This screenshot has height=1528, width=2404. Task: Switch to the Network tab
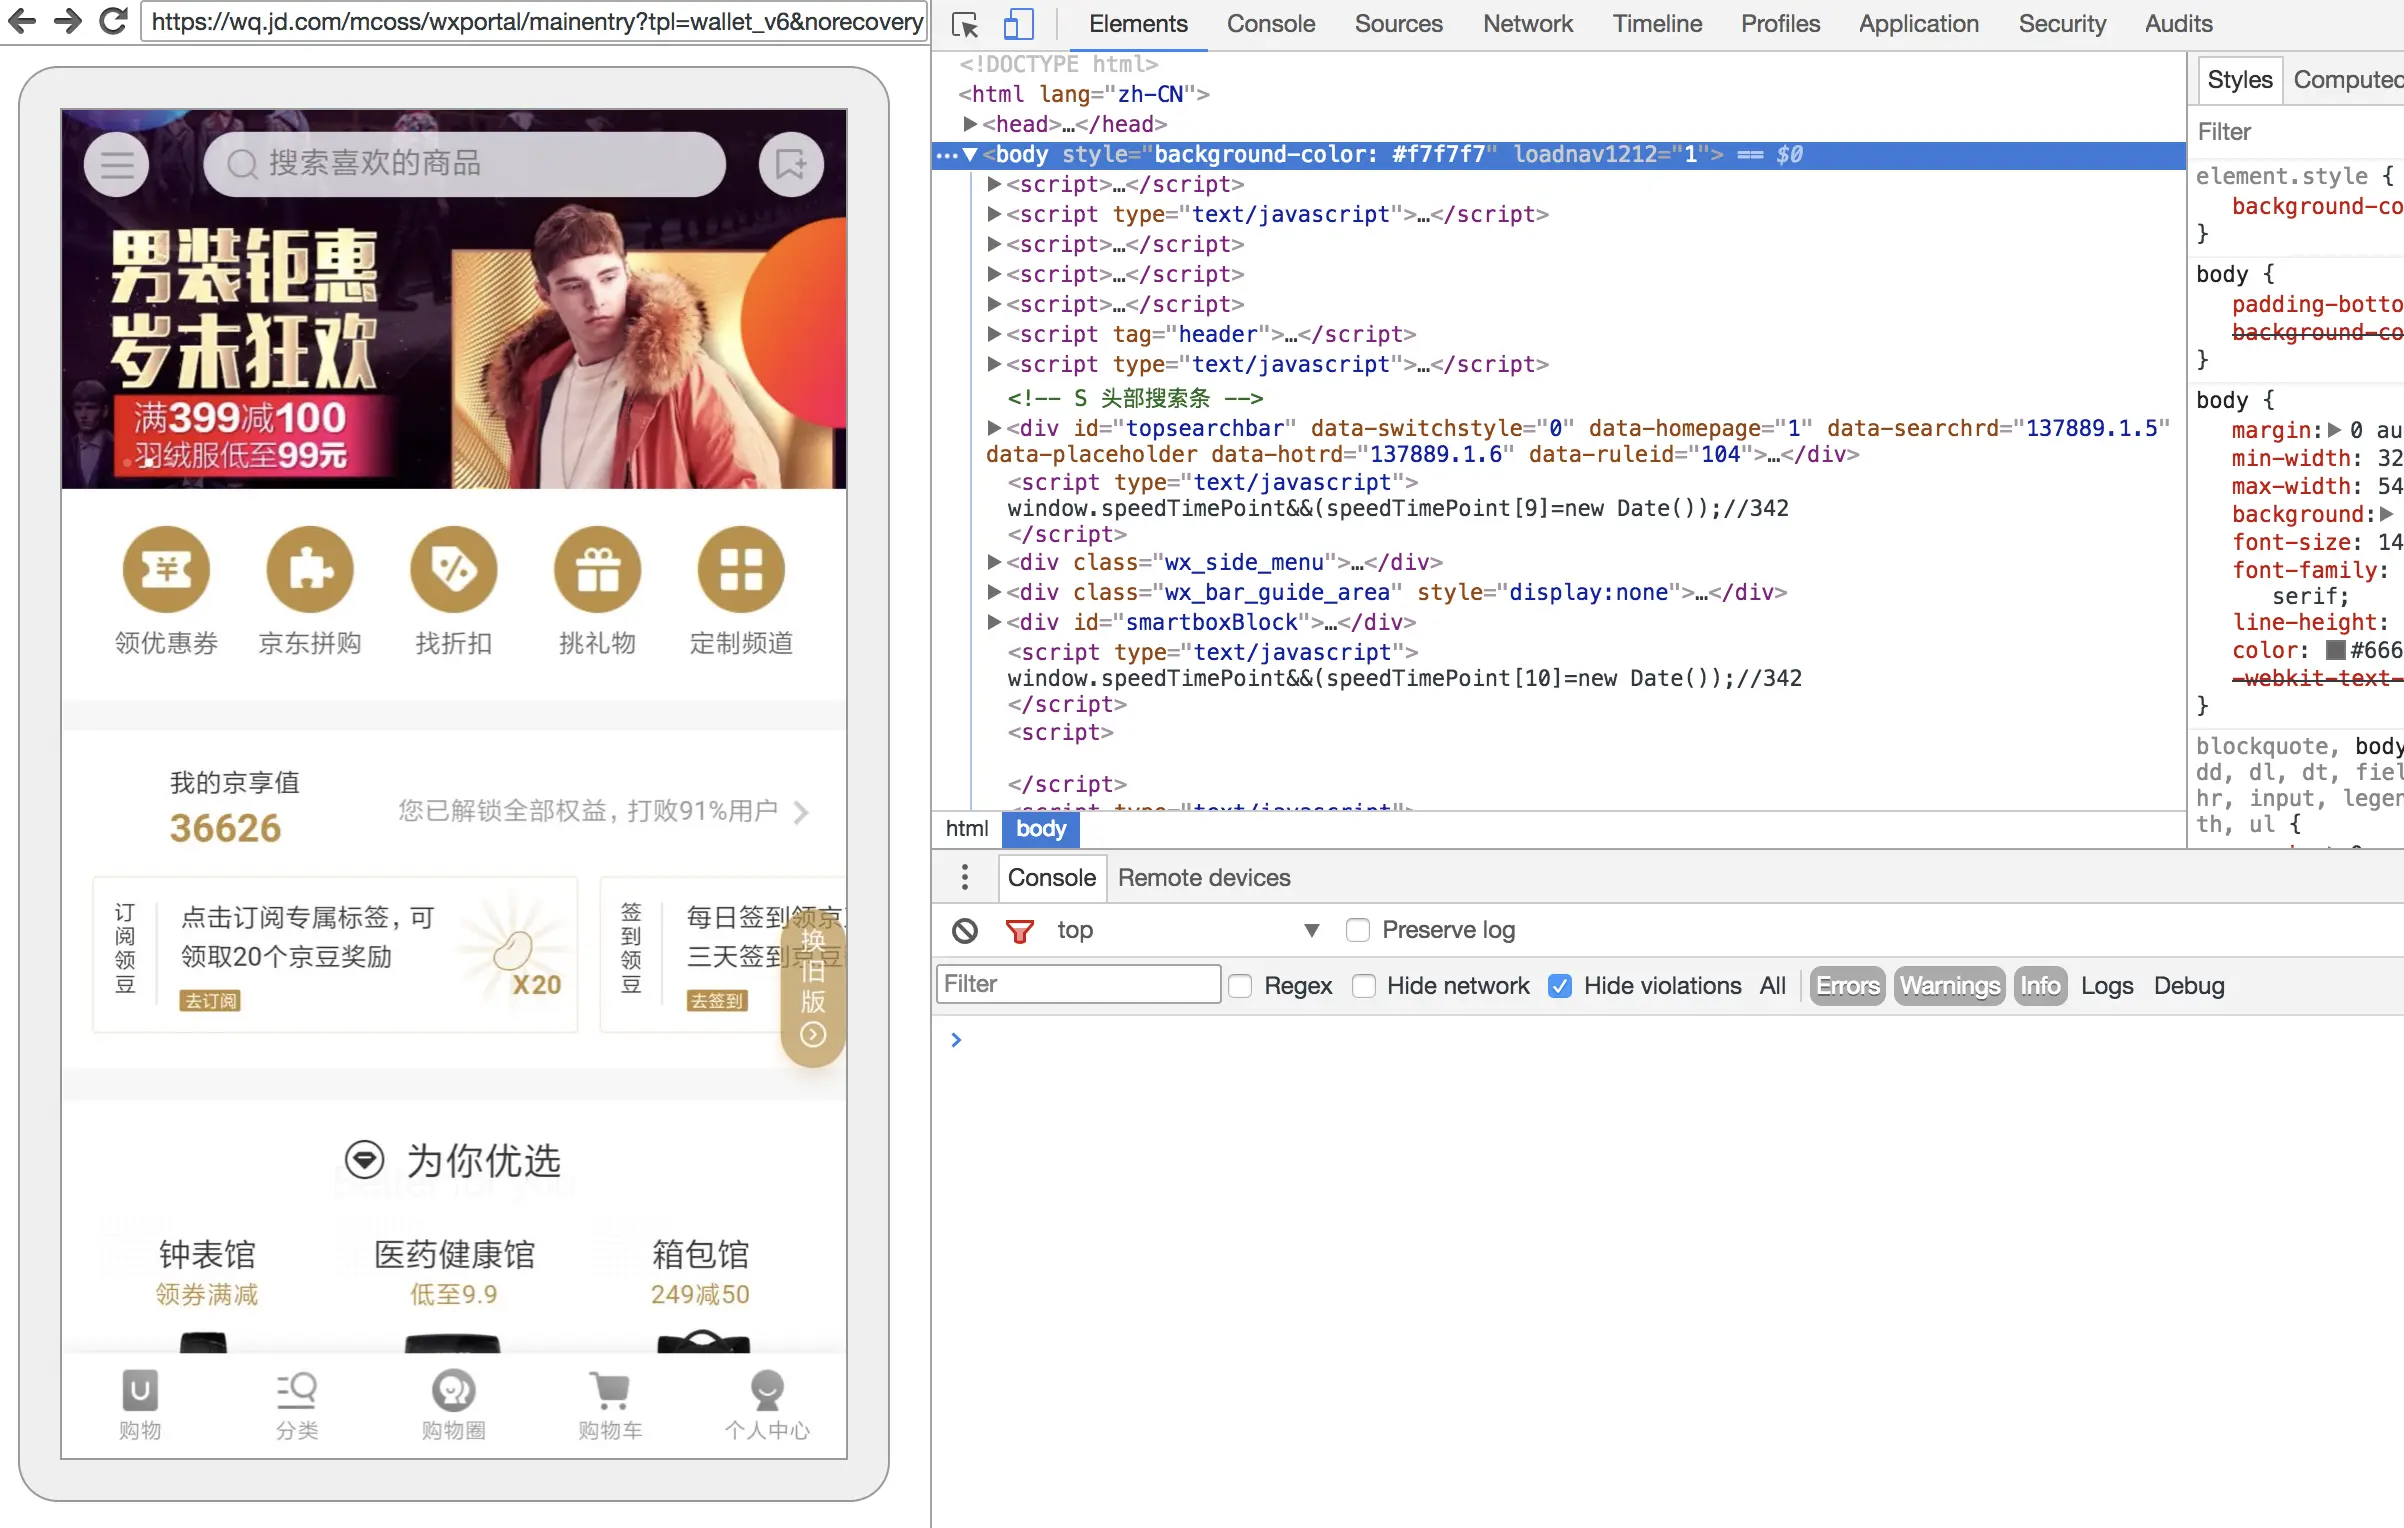[x=1527, y=23]
